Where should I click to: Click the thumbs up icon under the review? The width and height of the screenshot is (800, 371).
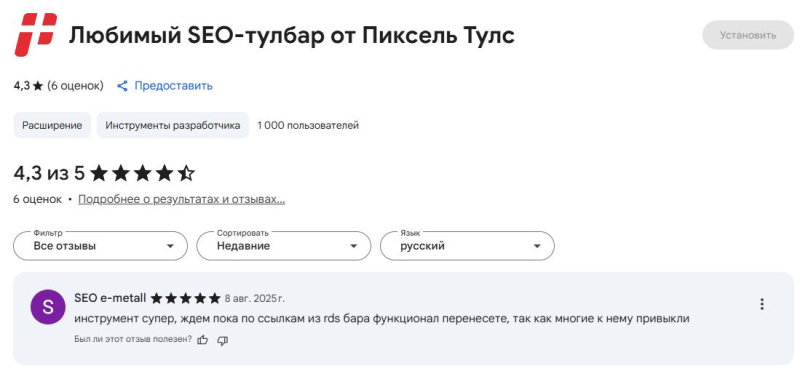[203, 340]
